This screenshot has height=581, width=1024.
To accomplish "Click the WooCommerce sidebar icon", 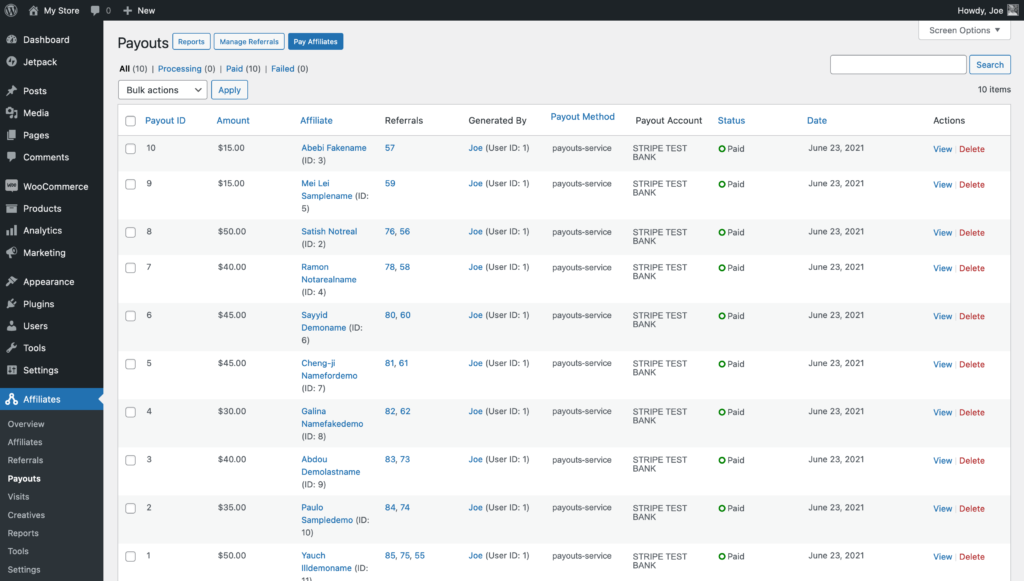I will pyautogui.click(x=11, y=187).
